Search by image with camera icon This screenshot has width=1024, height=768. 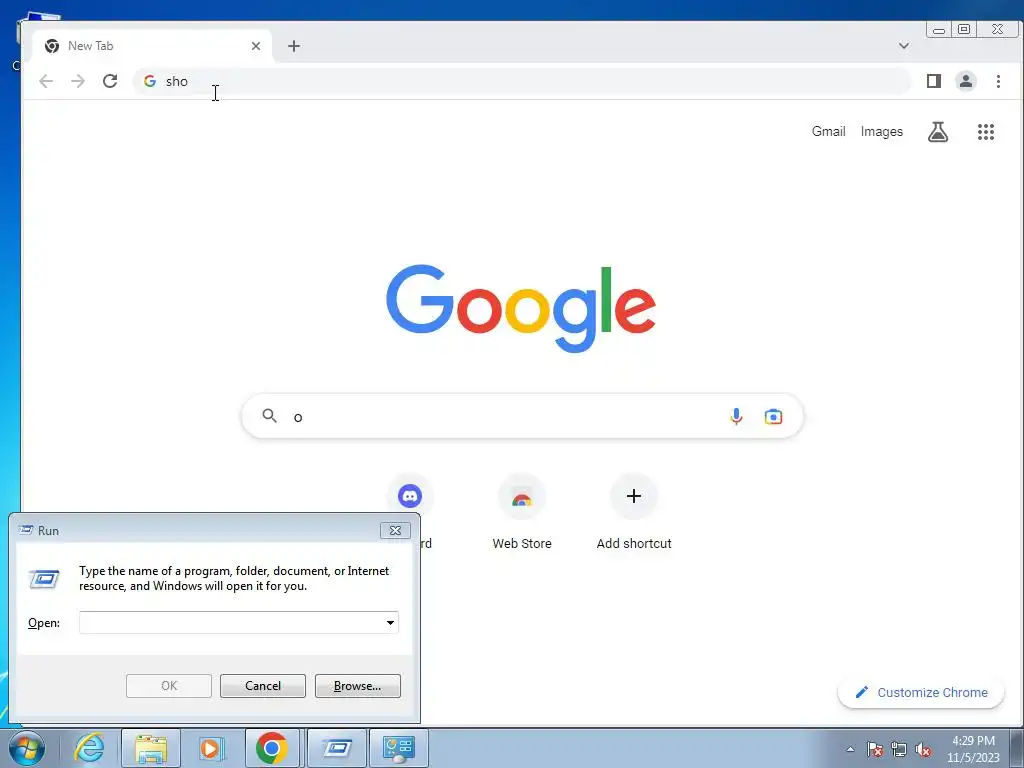[x=773, y=416]
